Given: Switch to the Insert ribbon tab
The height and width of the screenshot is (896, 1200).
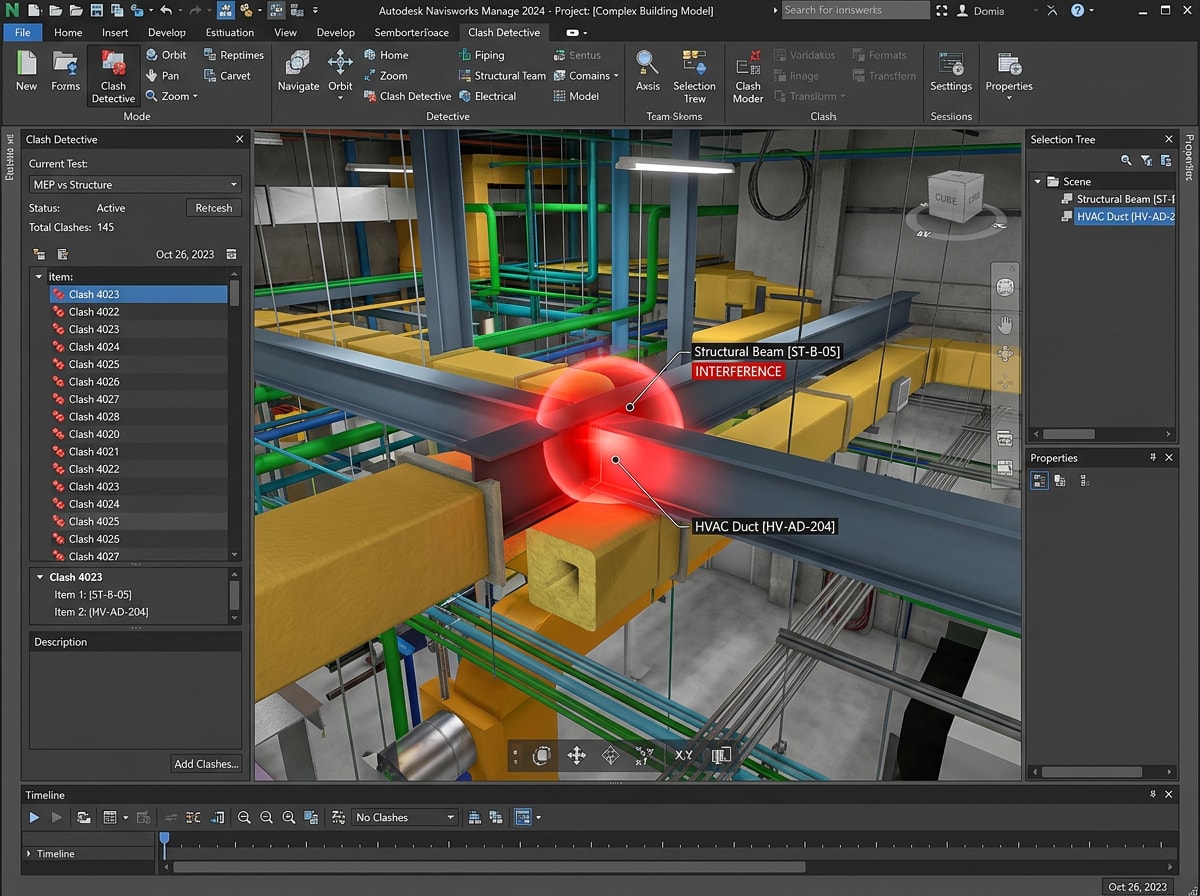Looking at the screenshot, I should [115, 32].
